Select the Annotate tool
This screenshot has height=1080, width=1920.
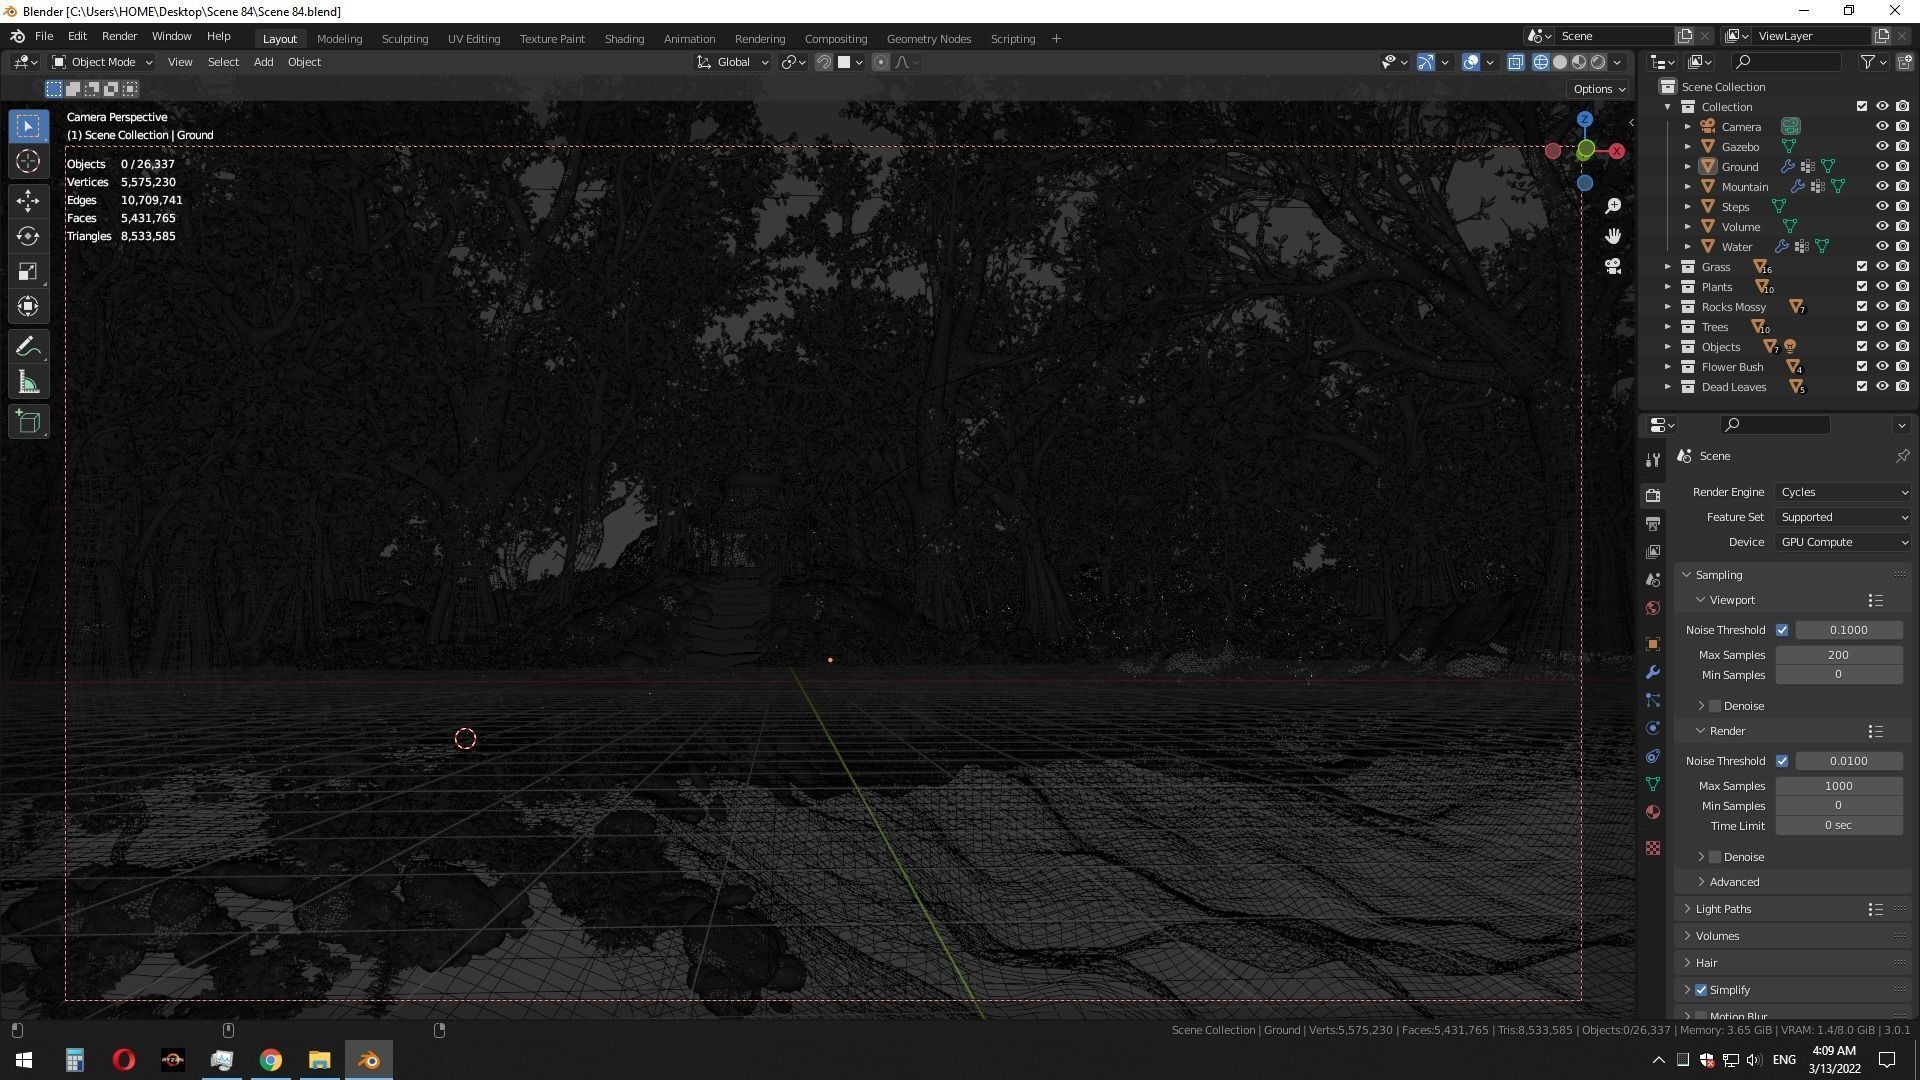[28, 347]
